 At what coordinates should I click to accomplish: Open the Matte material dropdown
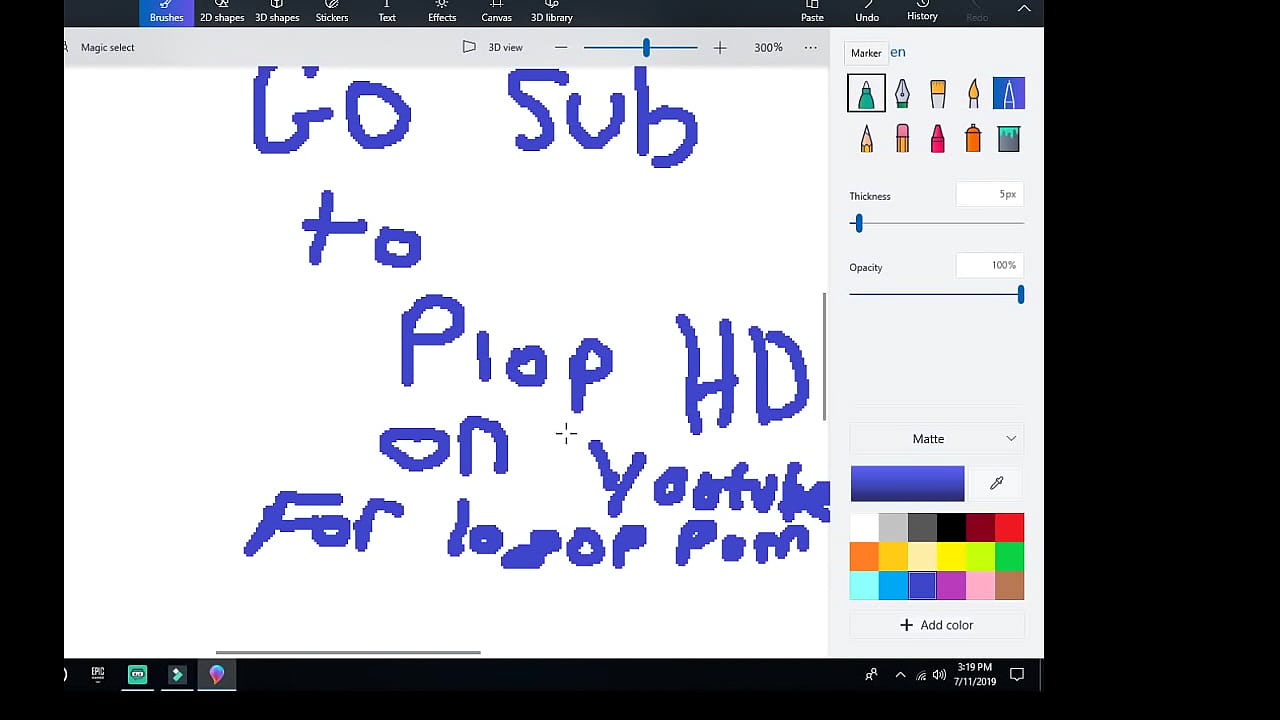coord(937,439)
